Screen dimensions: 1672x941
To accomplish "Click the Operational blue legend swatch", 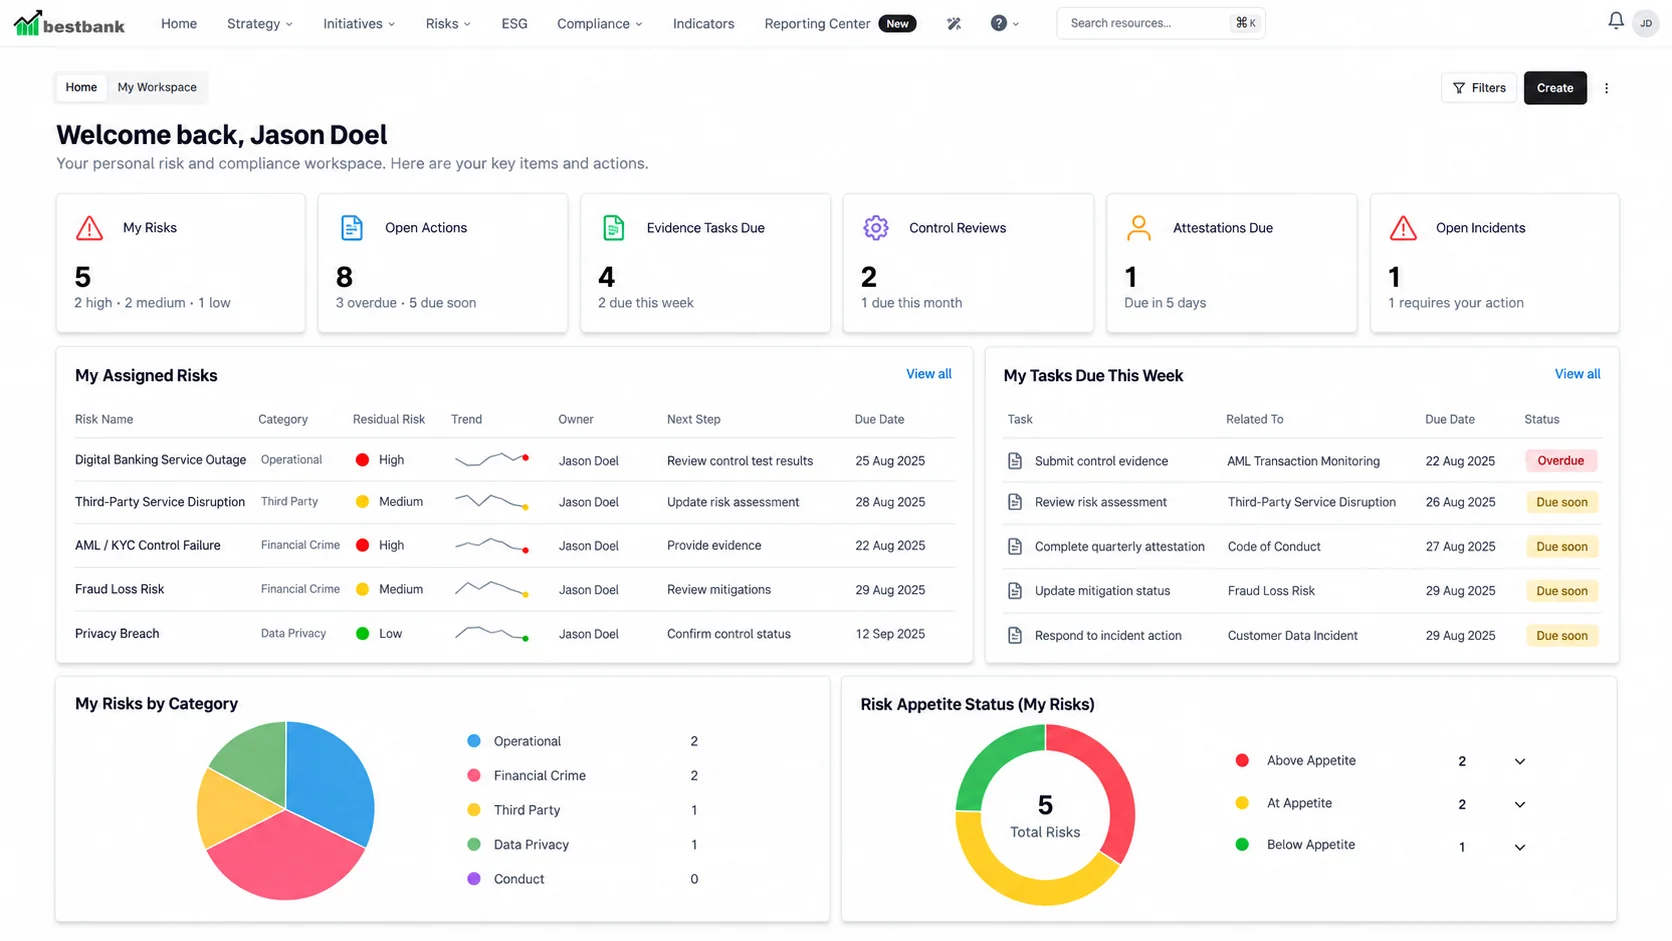I will click(474, 741).
